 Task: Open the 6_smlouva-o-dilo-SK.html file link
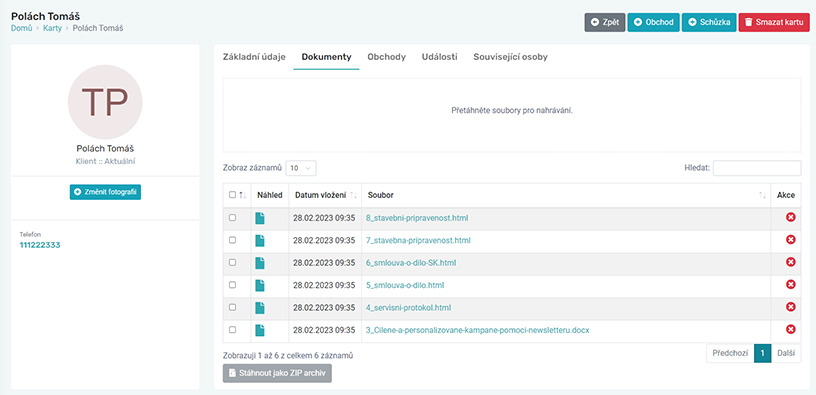click(411, 263)
